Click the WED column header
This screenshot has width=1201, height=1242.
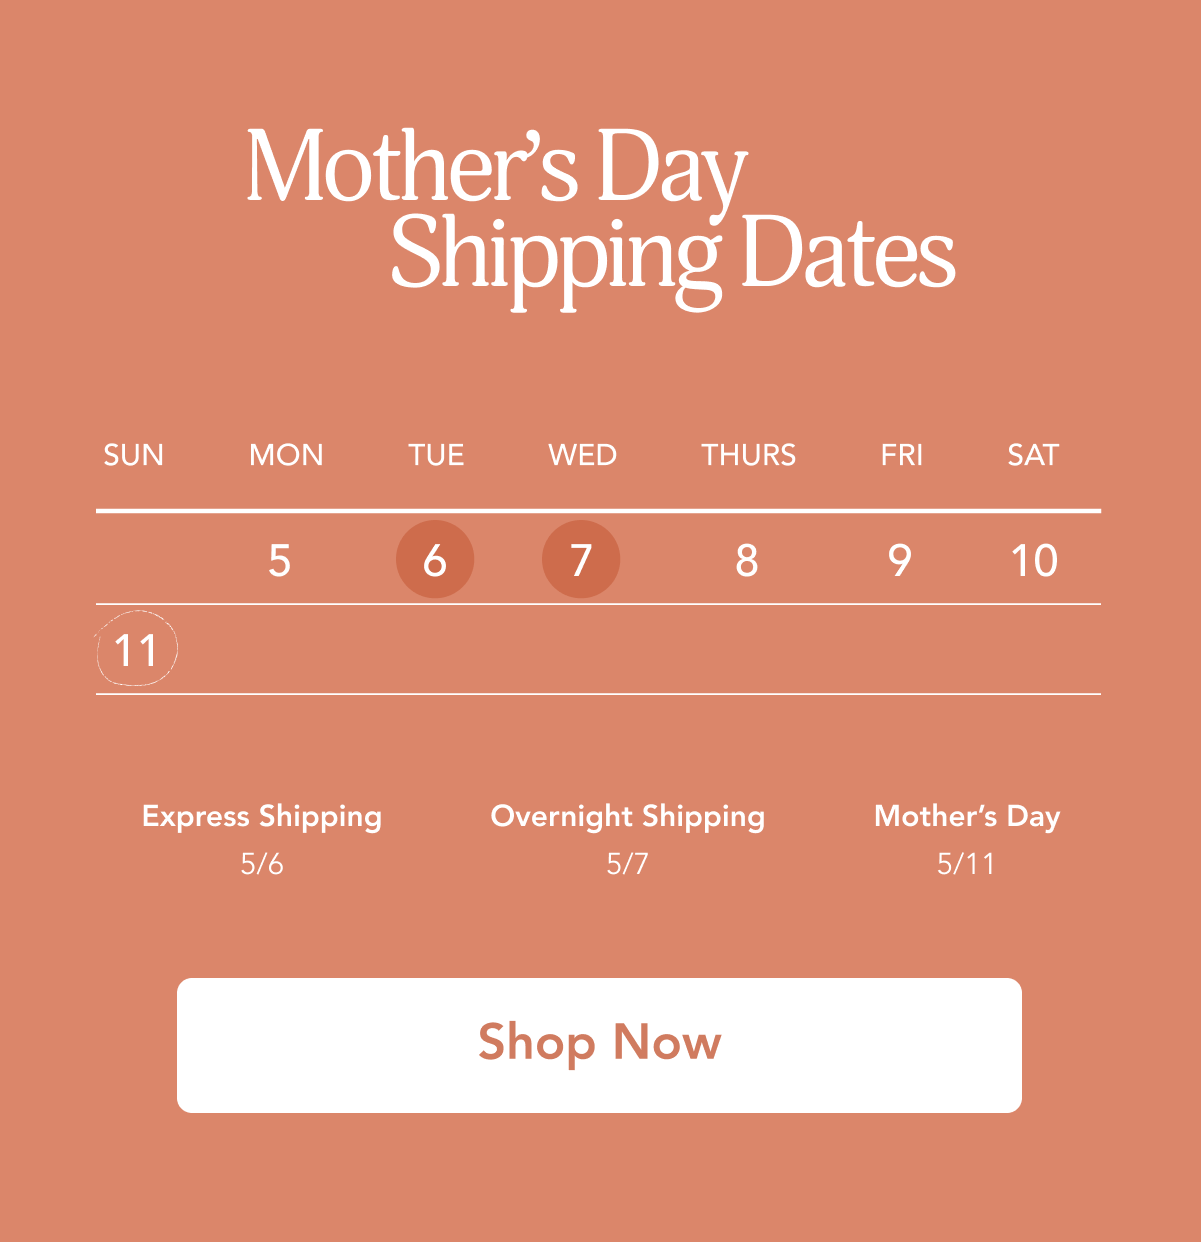pyautogui.click(x=583, y=455)
